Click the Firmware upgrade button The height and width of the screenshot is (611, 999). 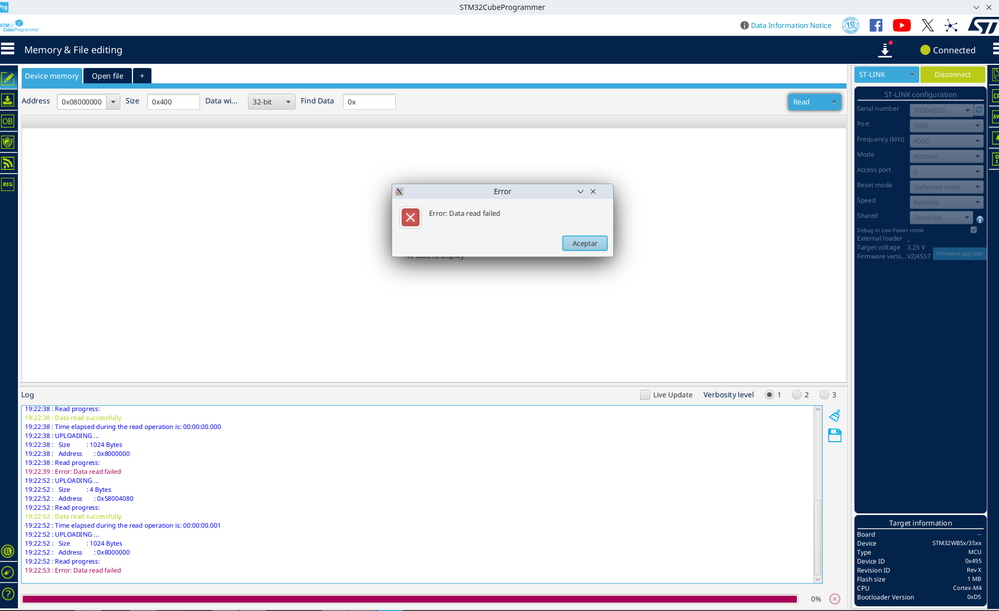tap(959, 254)
